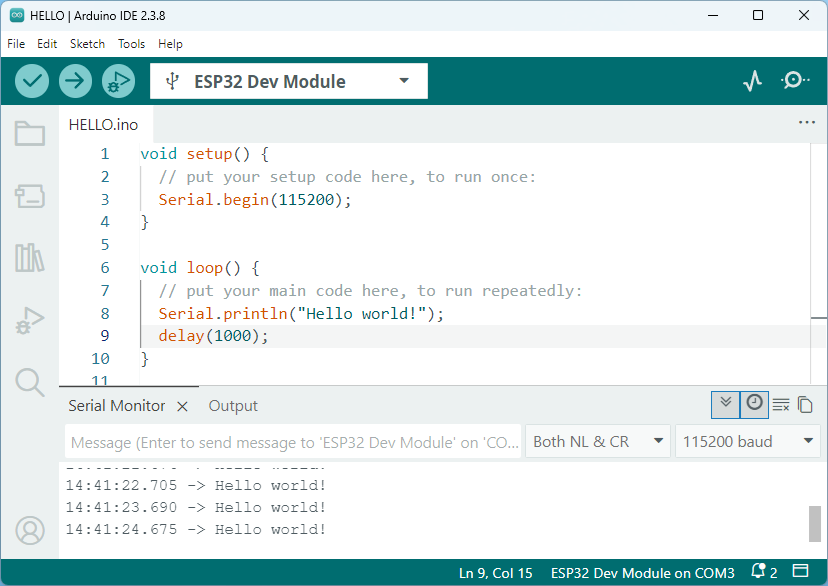Toggle autoscroll in the Serial Monitor
This screenshot has height=586, width=828.
click(726, 405)
